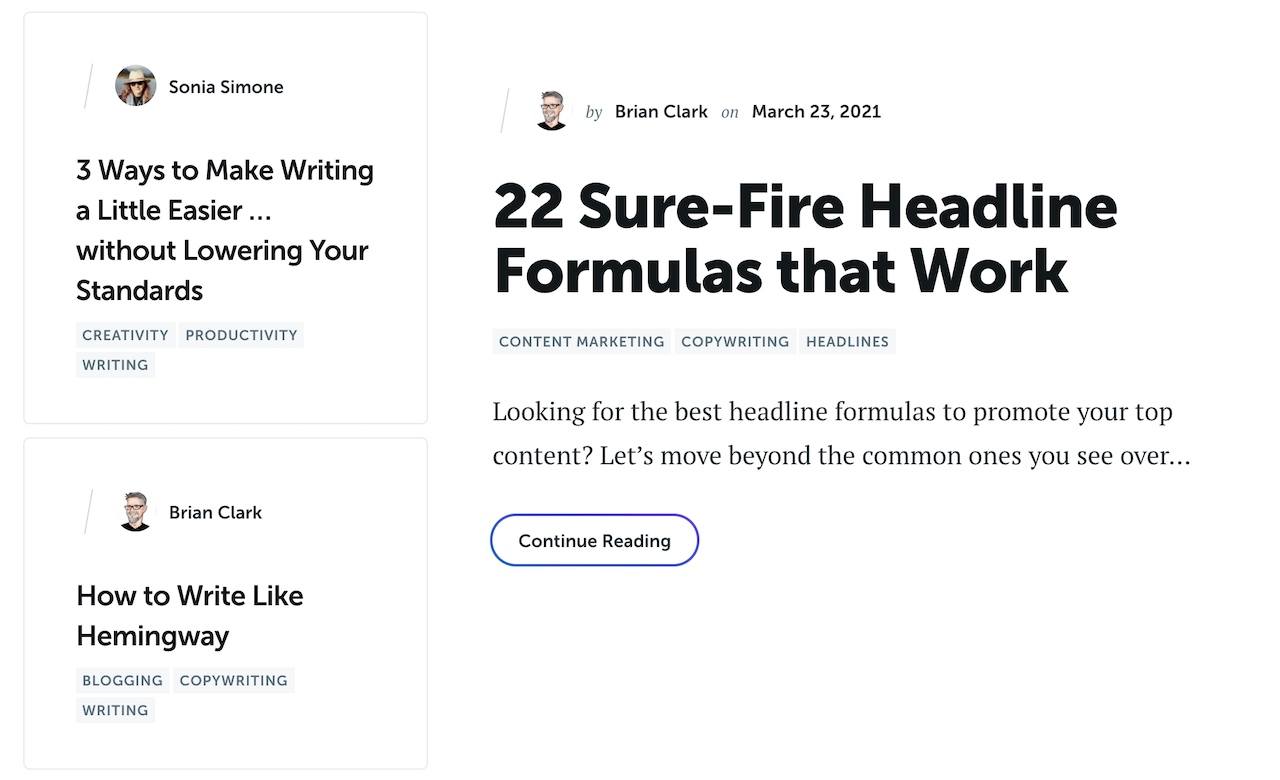Click Brian Clark's avatar in Hemingway card
The width and height of the screenshot is (1280, 780).
(x=135, y=511)
